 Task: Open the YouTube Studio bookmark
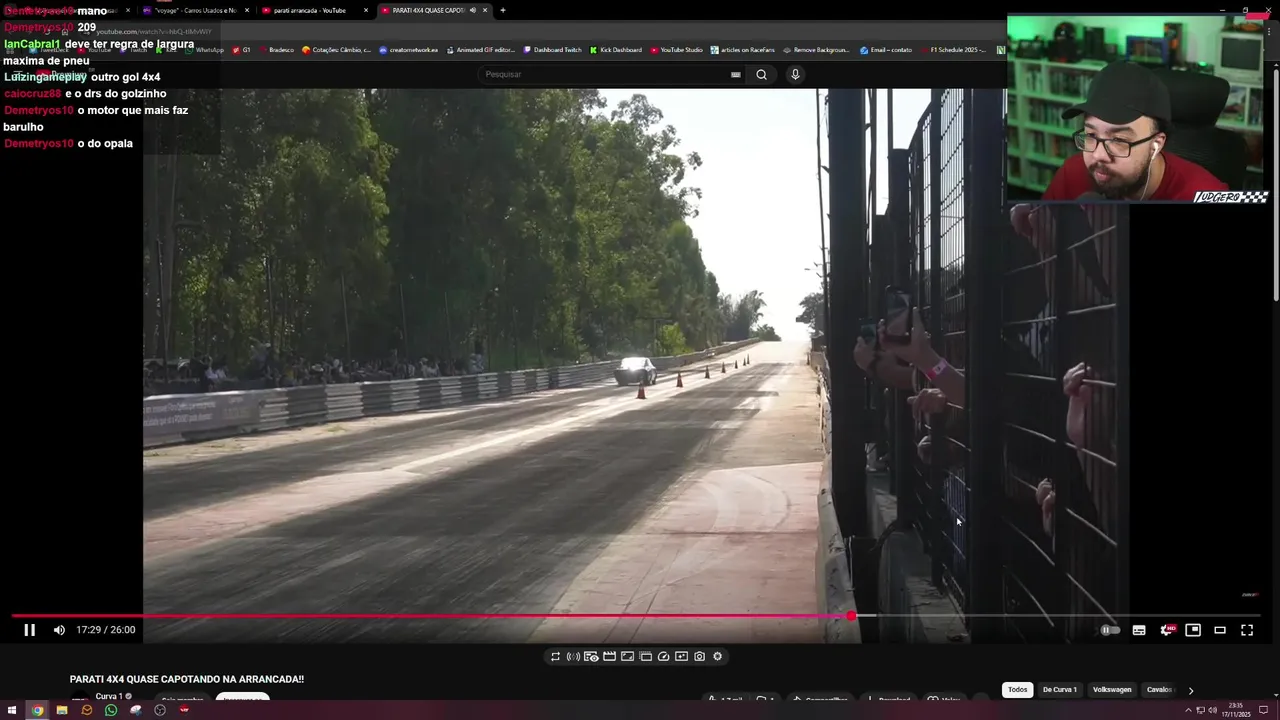click(677, 50)
